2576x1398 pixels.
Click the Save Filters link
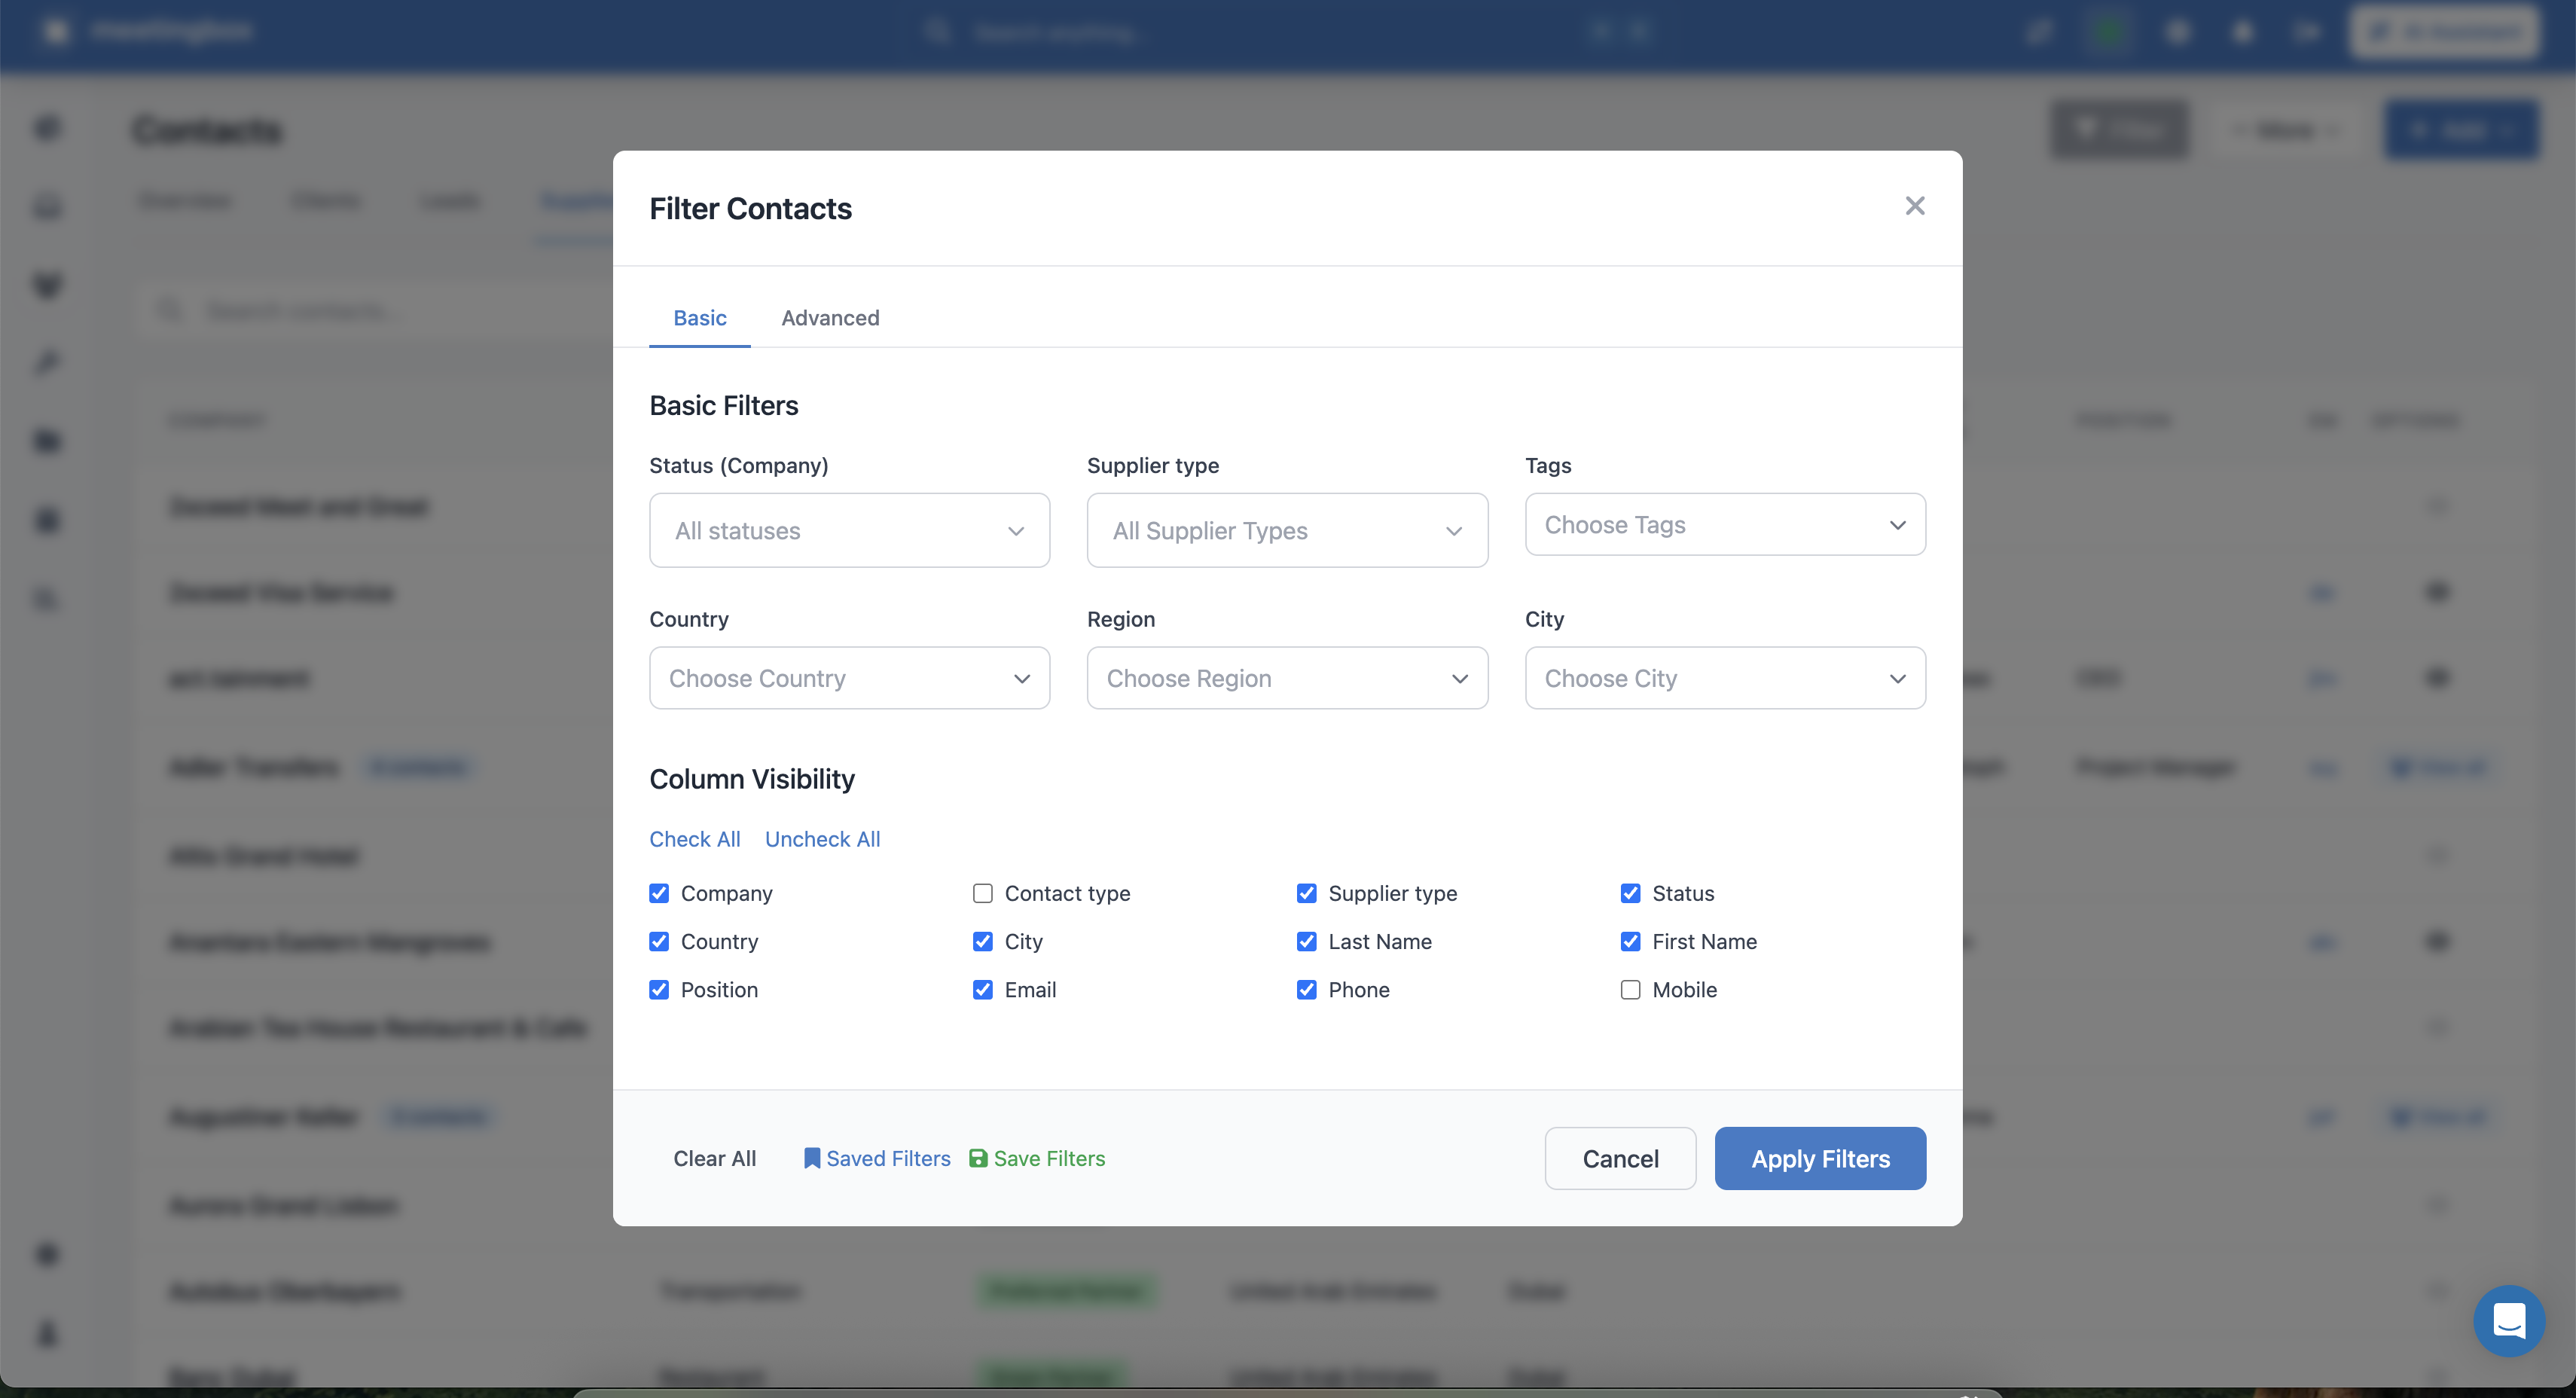click(x=1037, y=1158)
